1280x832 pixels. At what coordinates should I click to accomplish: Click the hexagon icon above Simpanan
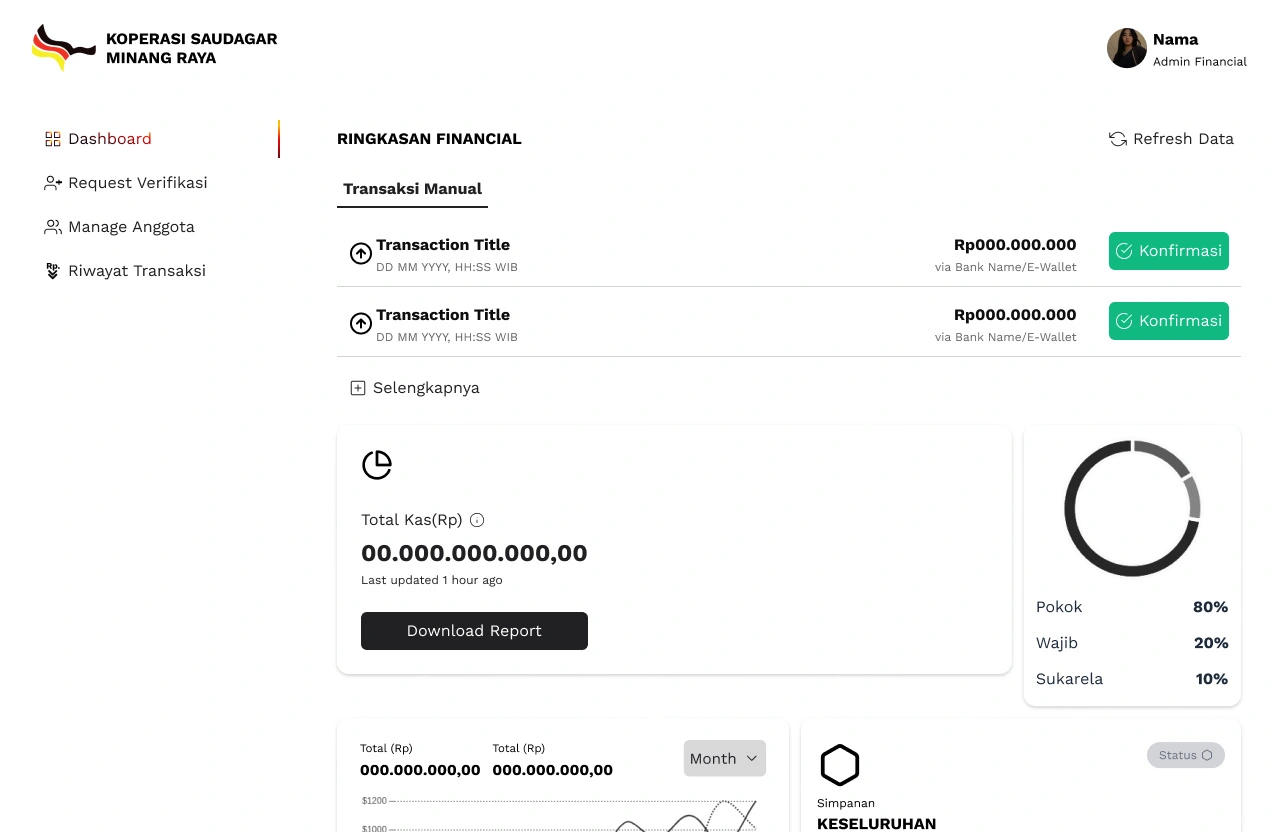click(840, 765)
